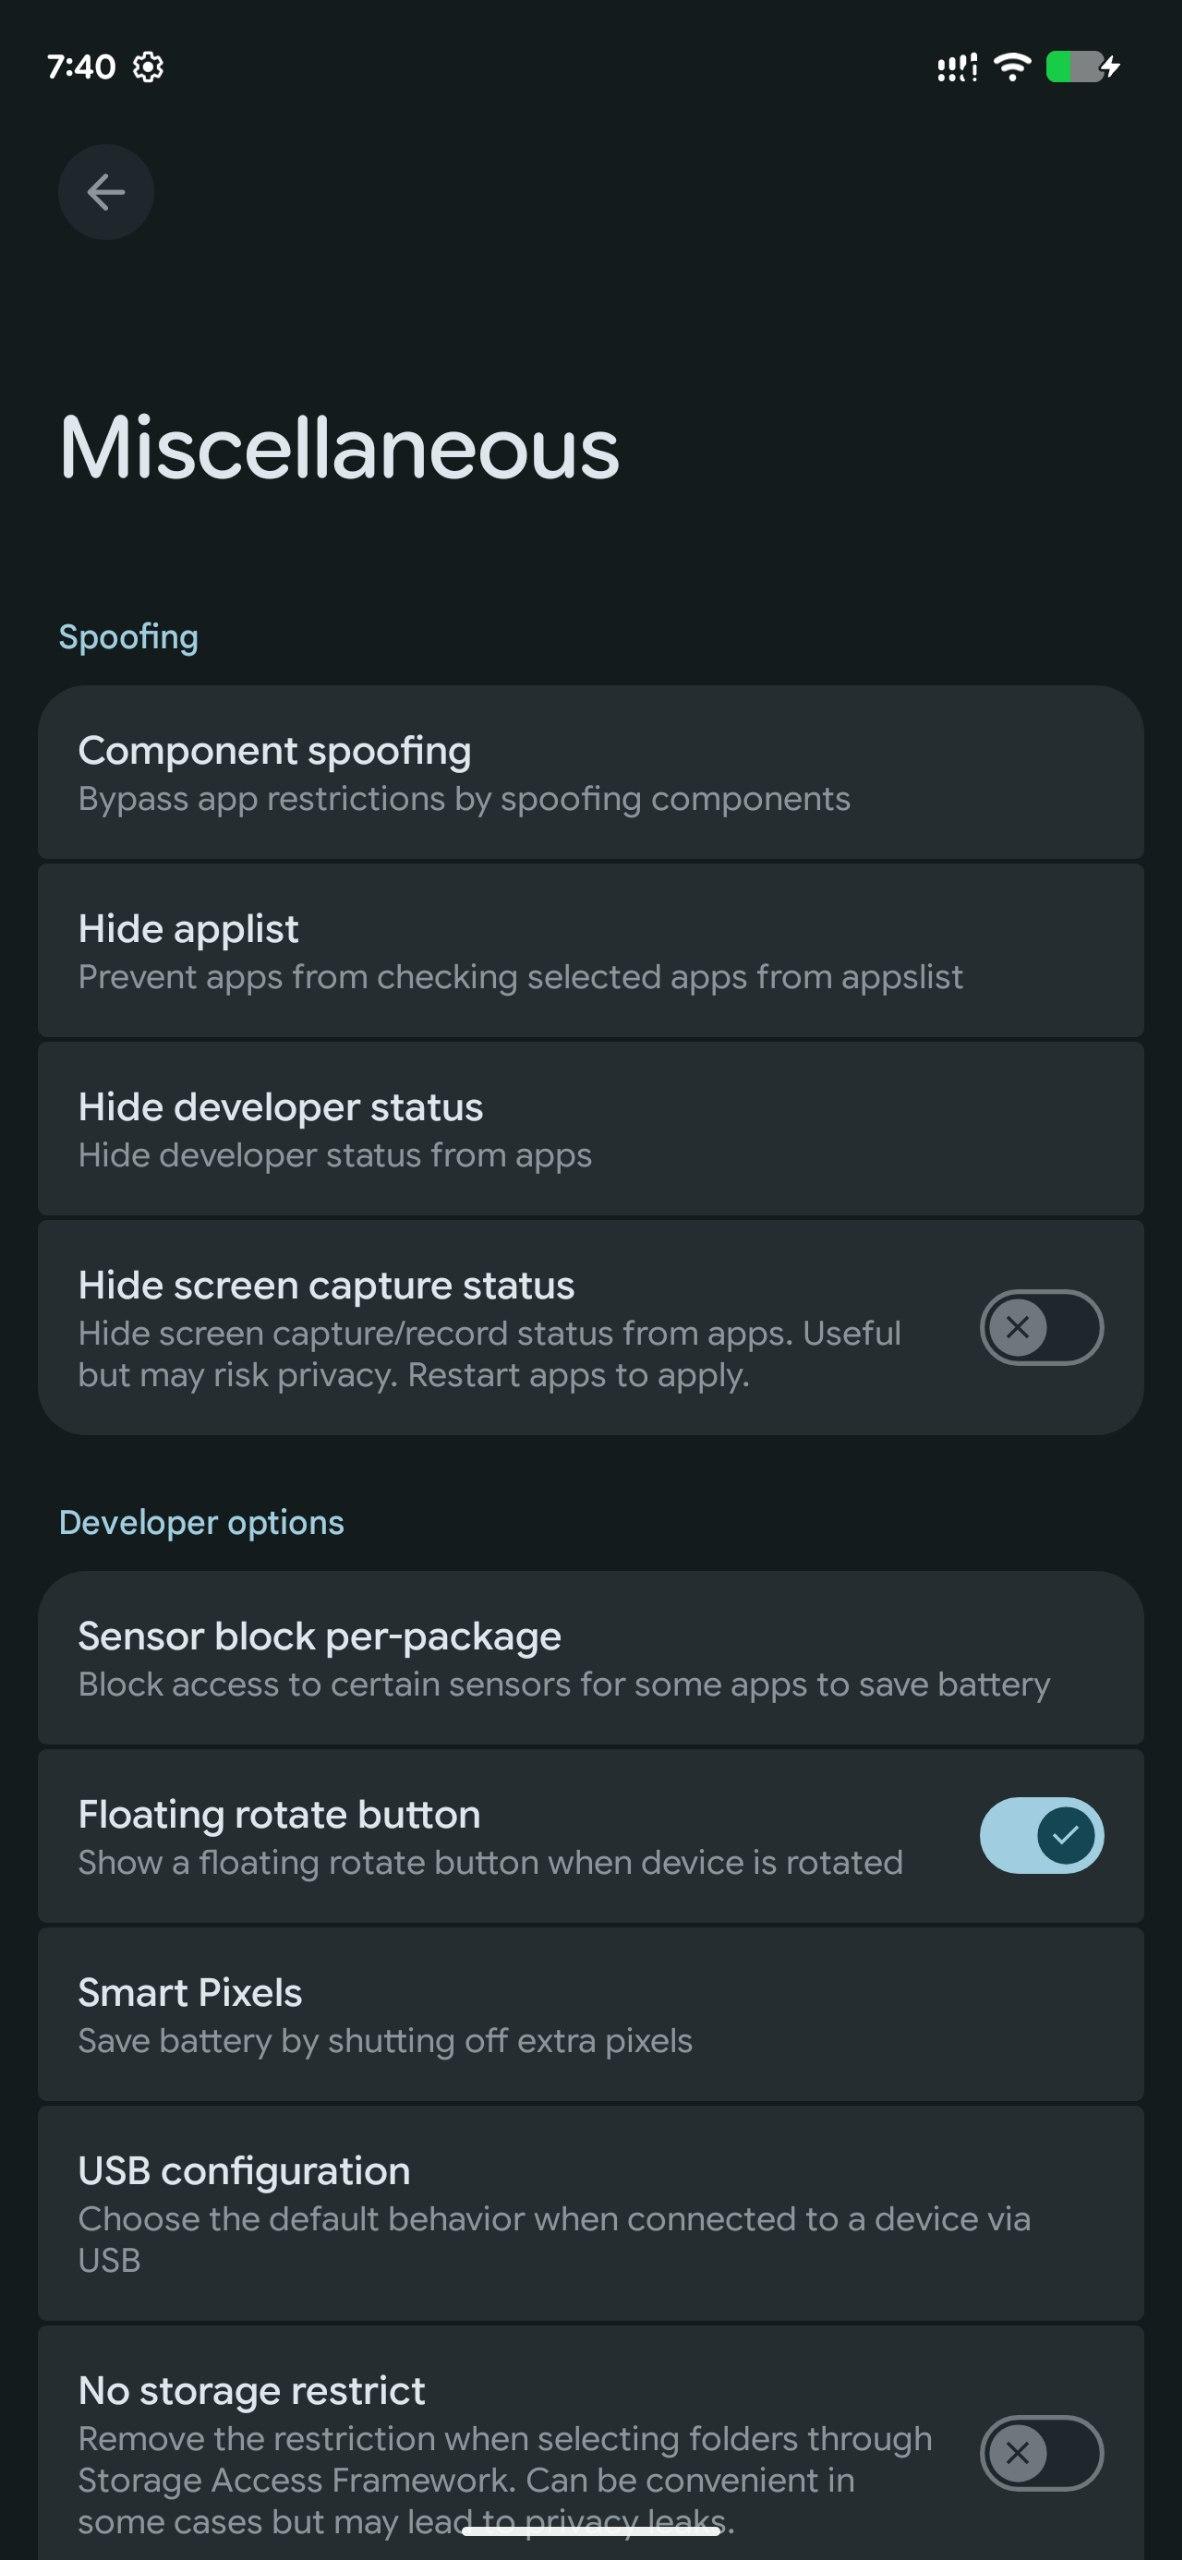Open Component spoofing settings

590,773
